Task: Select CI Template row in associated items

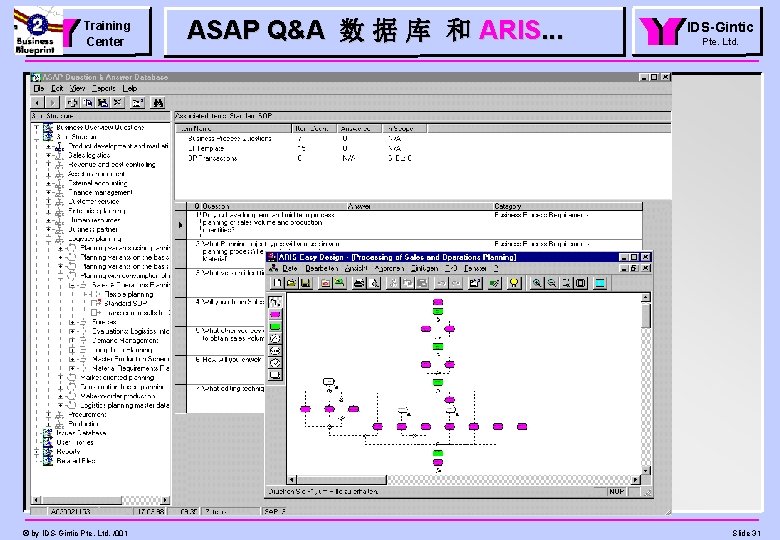Action: tap(206, 148)
